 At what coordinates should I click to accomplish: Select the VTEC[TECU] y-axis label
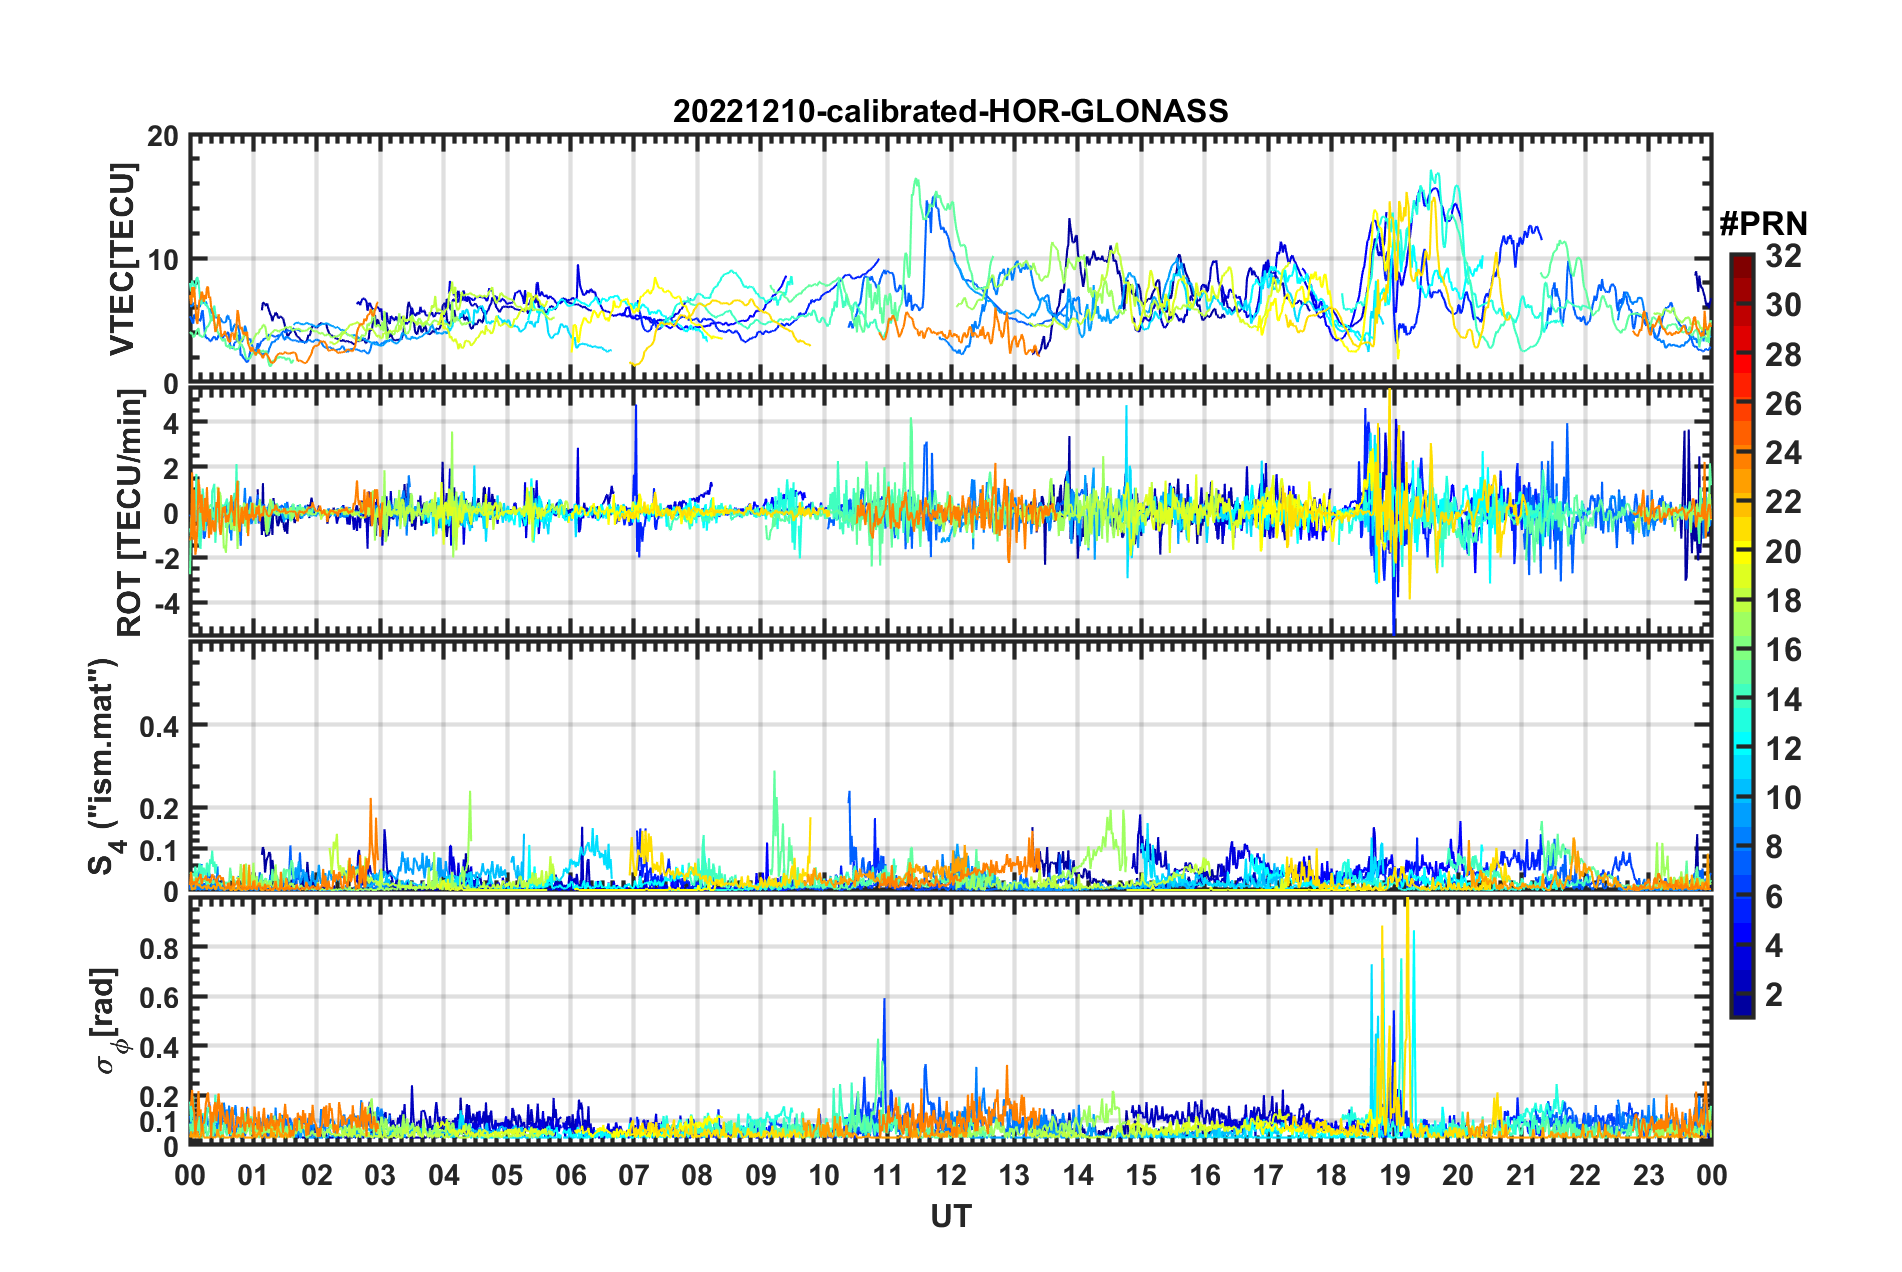(x=122, y=259)
